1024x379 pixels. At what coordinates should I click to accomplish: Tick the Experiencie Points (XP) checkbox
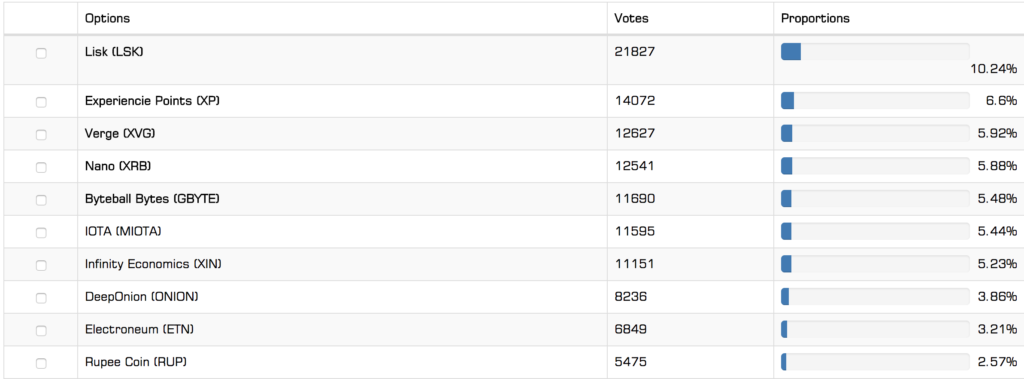pyautogui.click(x=40, y=102)
